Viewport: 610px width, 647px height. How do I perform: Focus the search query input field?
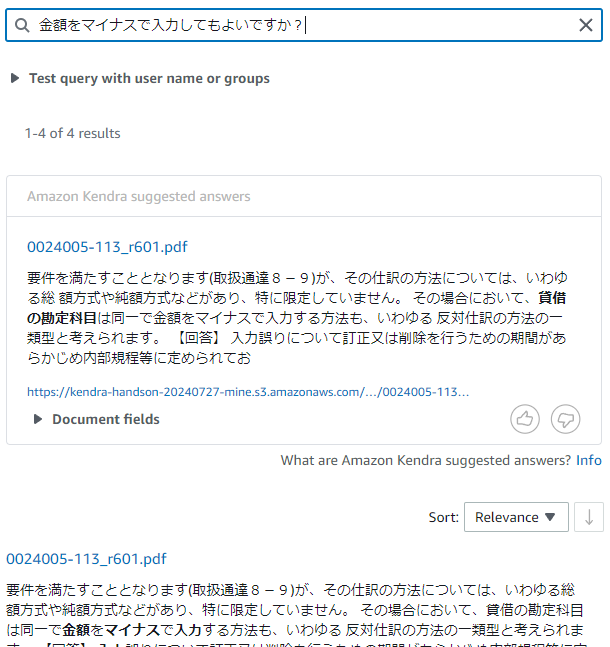pos(304,25)
